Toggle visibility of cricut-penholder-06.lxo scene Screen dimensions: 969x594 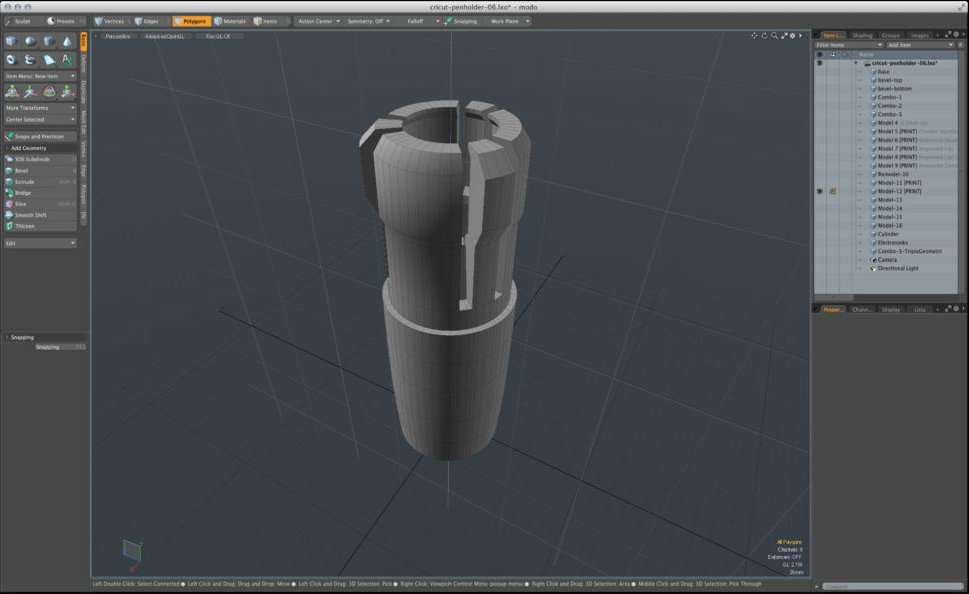coord(820,63)
